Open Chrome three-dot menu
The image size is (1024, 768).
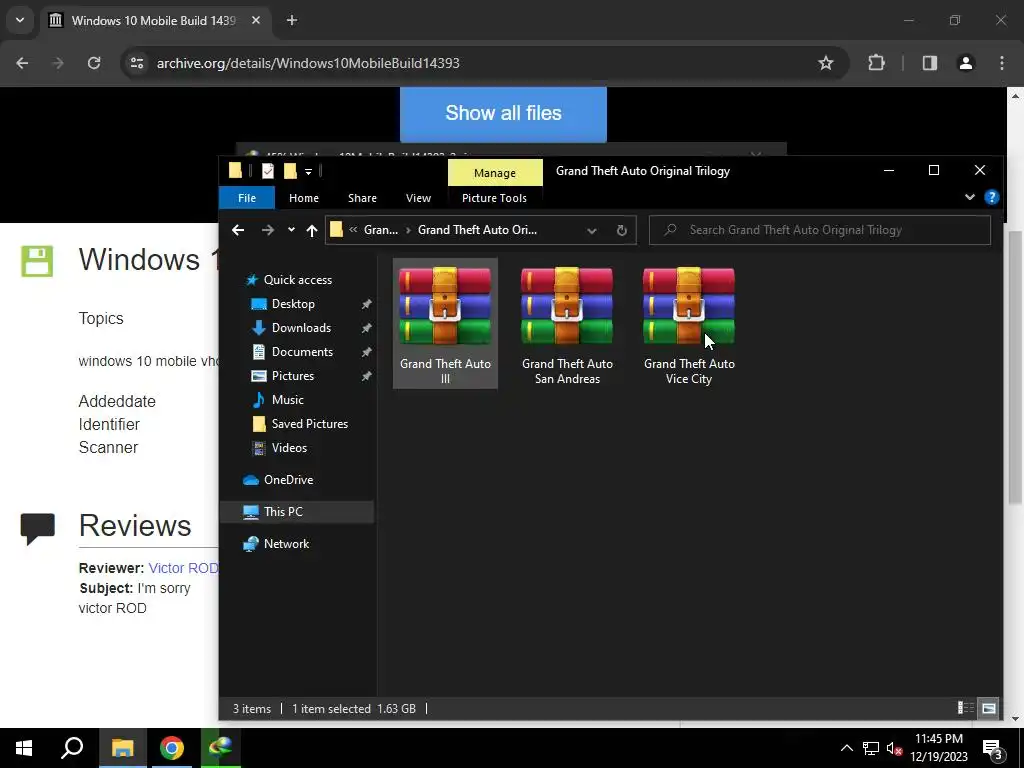[x=1002, y=63]
